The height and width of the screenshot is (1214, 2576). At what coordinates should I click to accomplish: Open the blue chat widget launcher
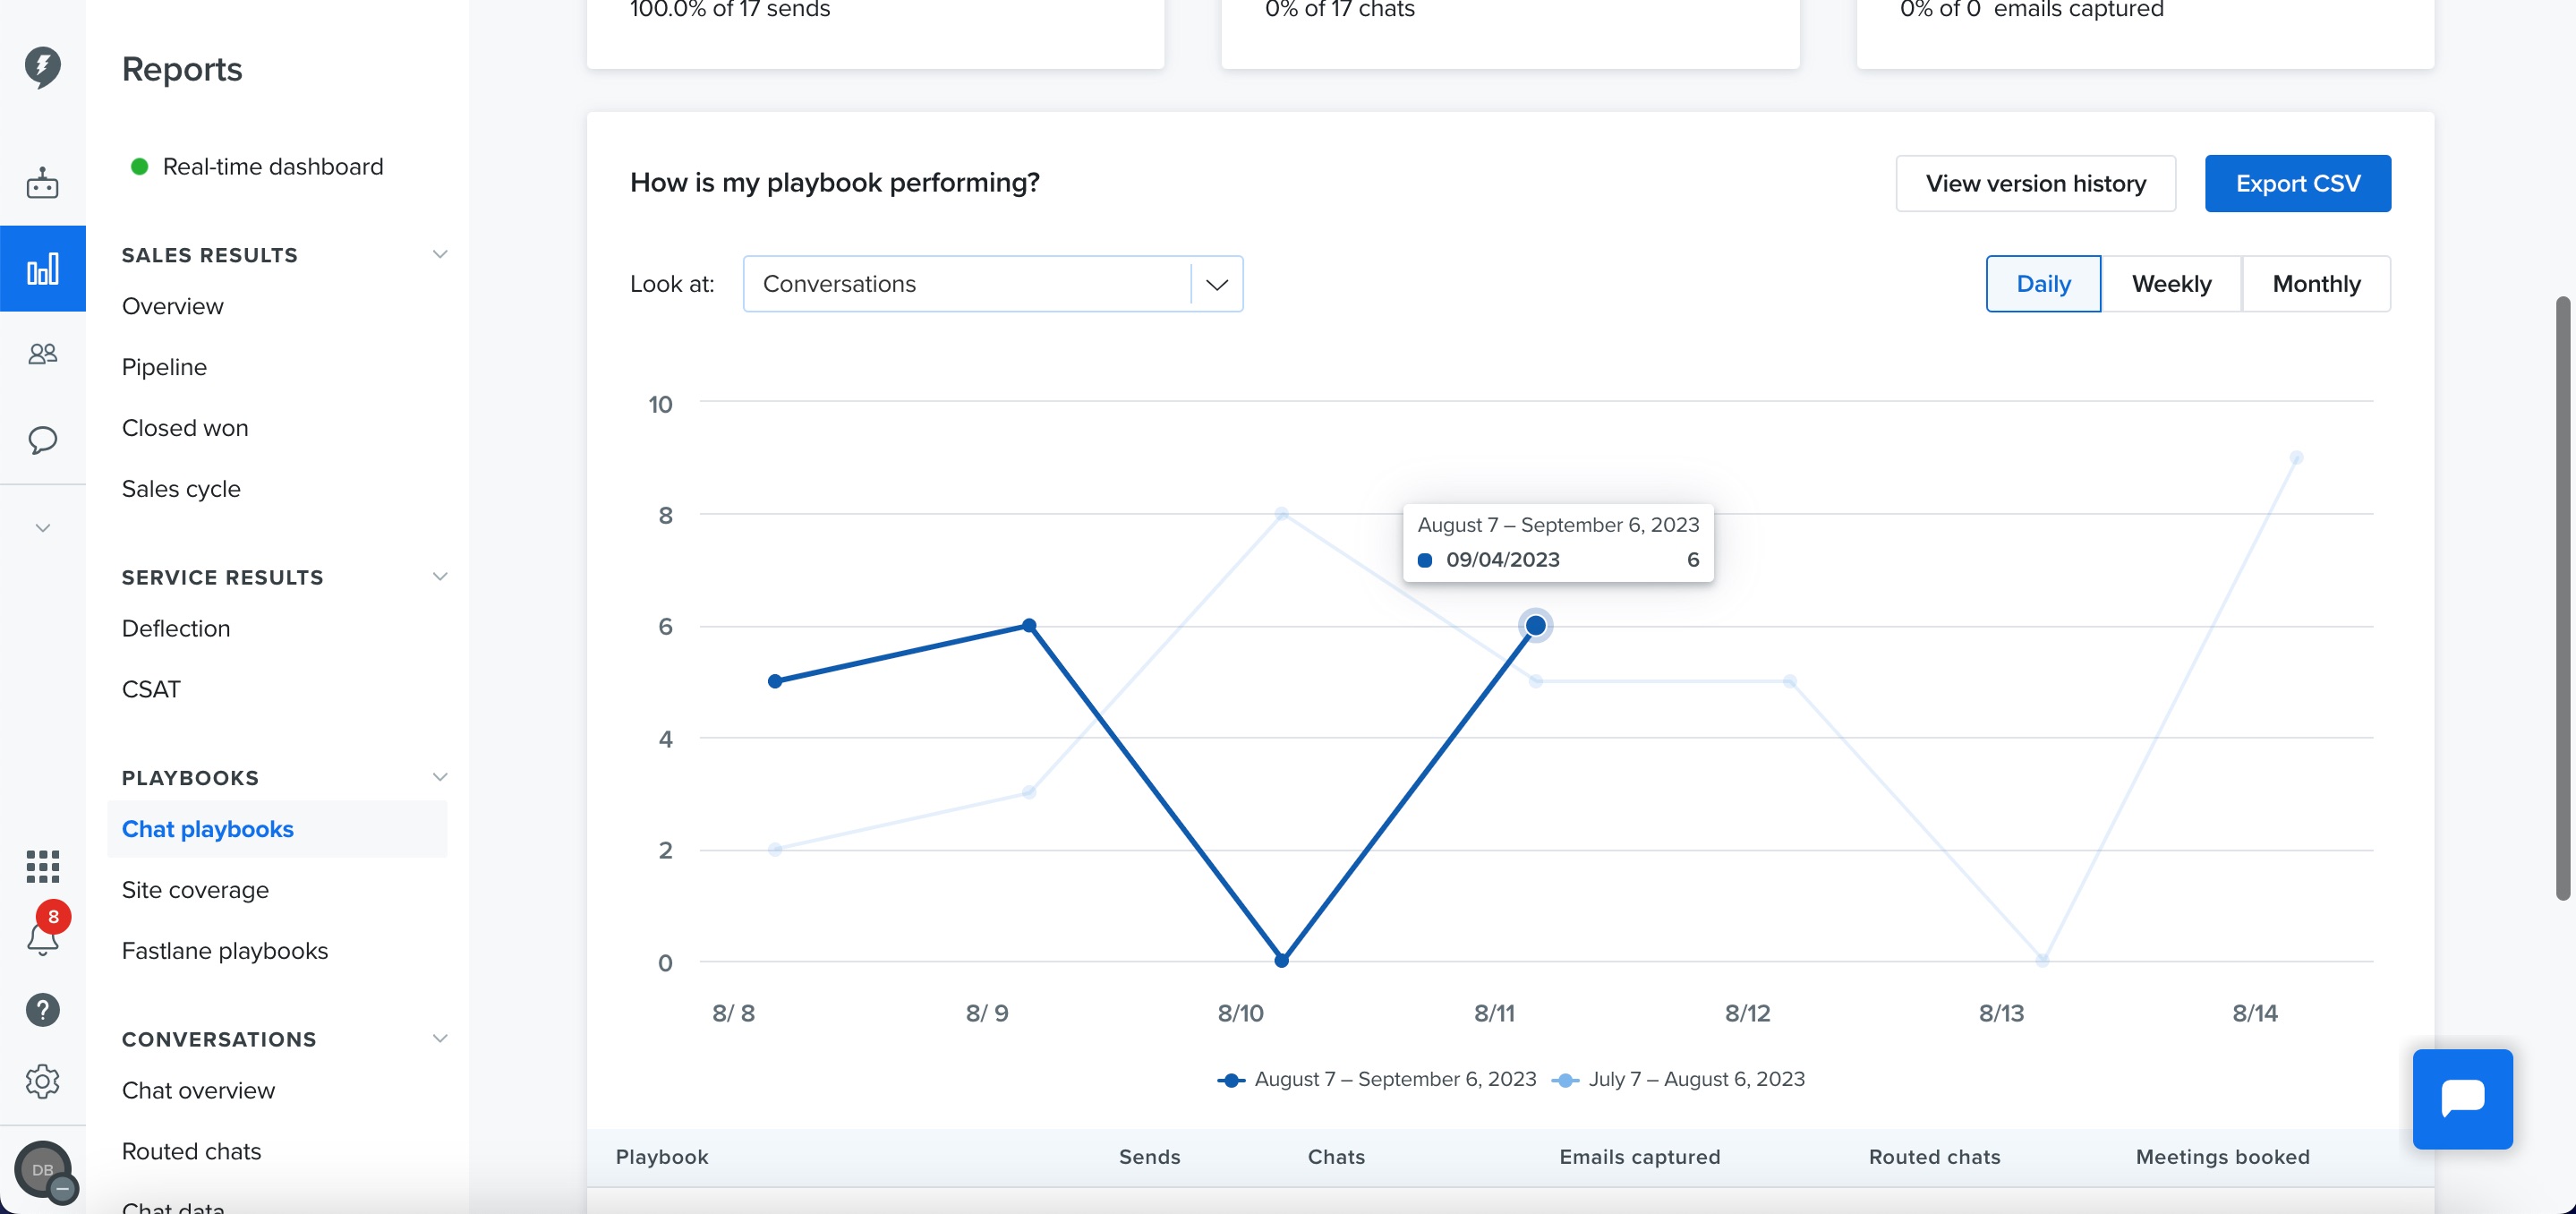click(2462, 1098)
